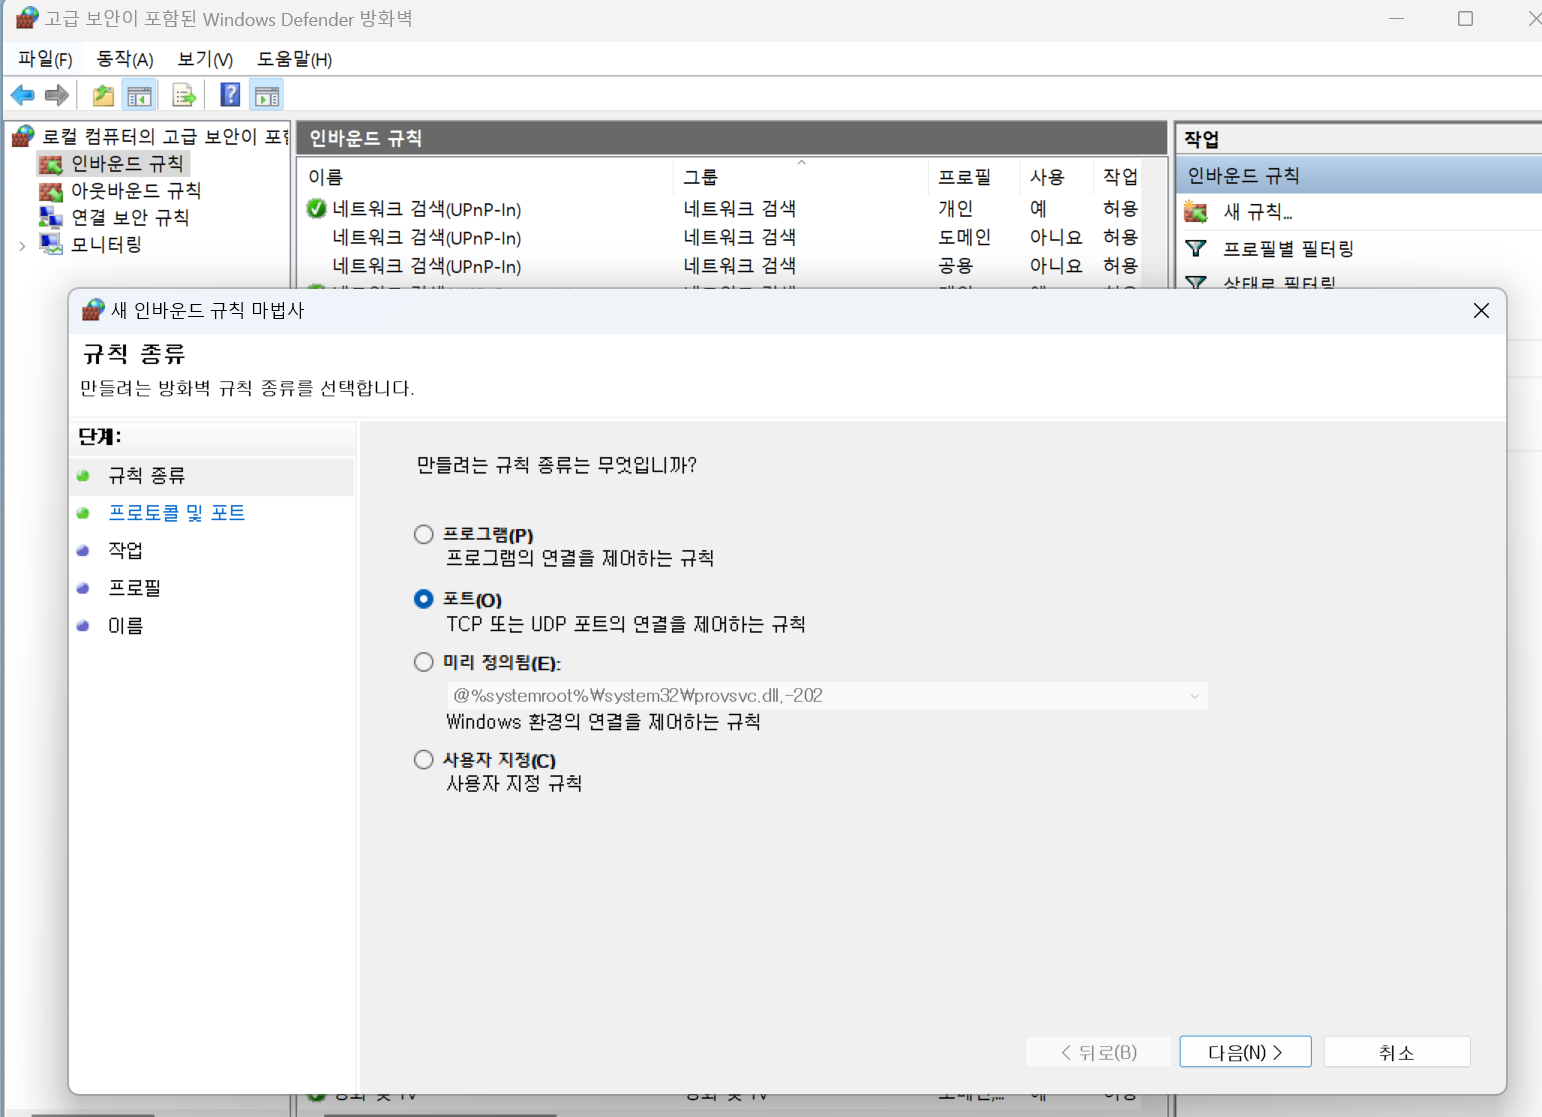Click the < 뒤로(B) button
Image resolution: width=1542 pixels, height=1117 pixels.
click(x=1098, y=1052)
